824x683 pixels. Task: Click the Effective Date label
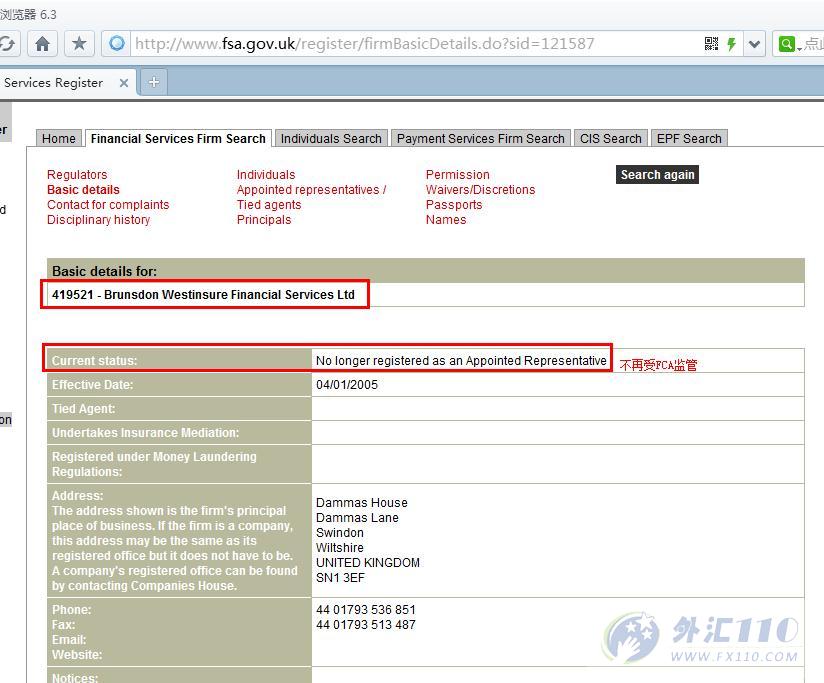coord(92,385)
